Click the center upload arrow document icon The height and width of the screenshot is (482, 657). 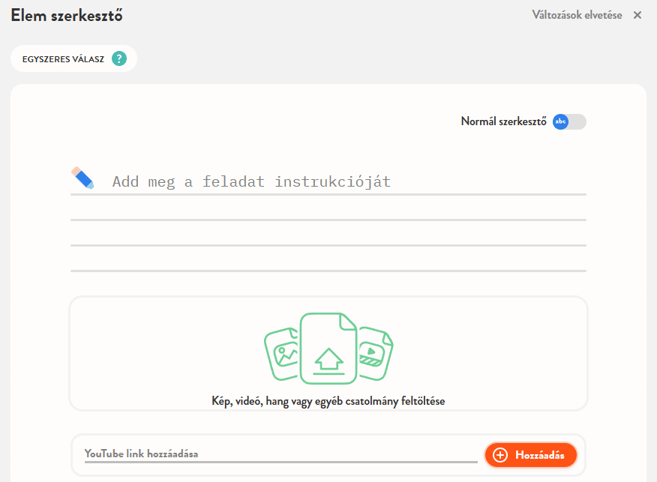point(328,349)
